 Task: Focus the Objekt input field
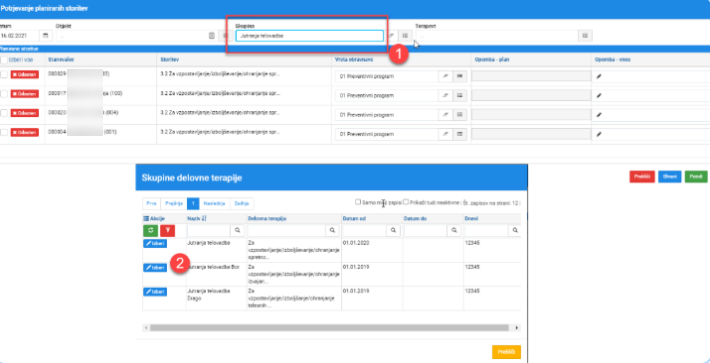coord(131,35)
